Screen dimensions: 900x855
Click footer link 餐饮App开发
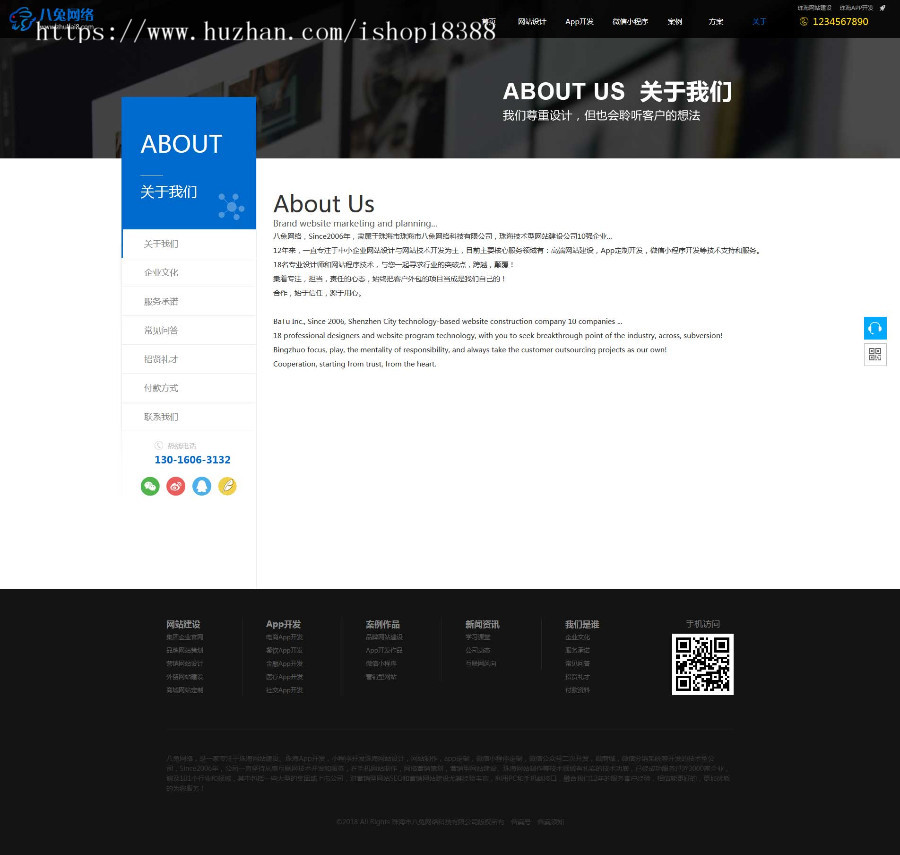(x=284, y=651)
